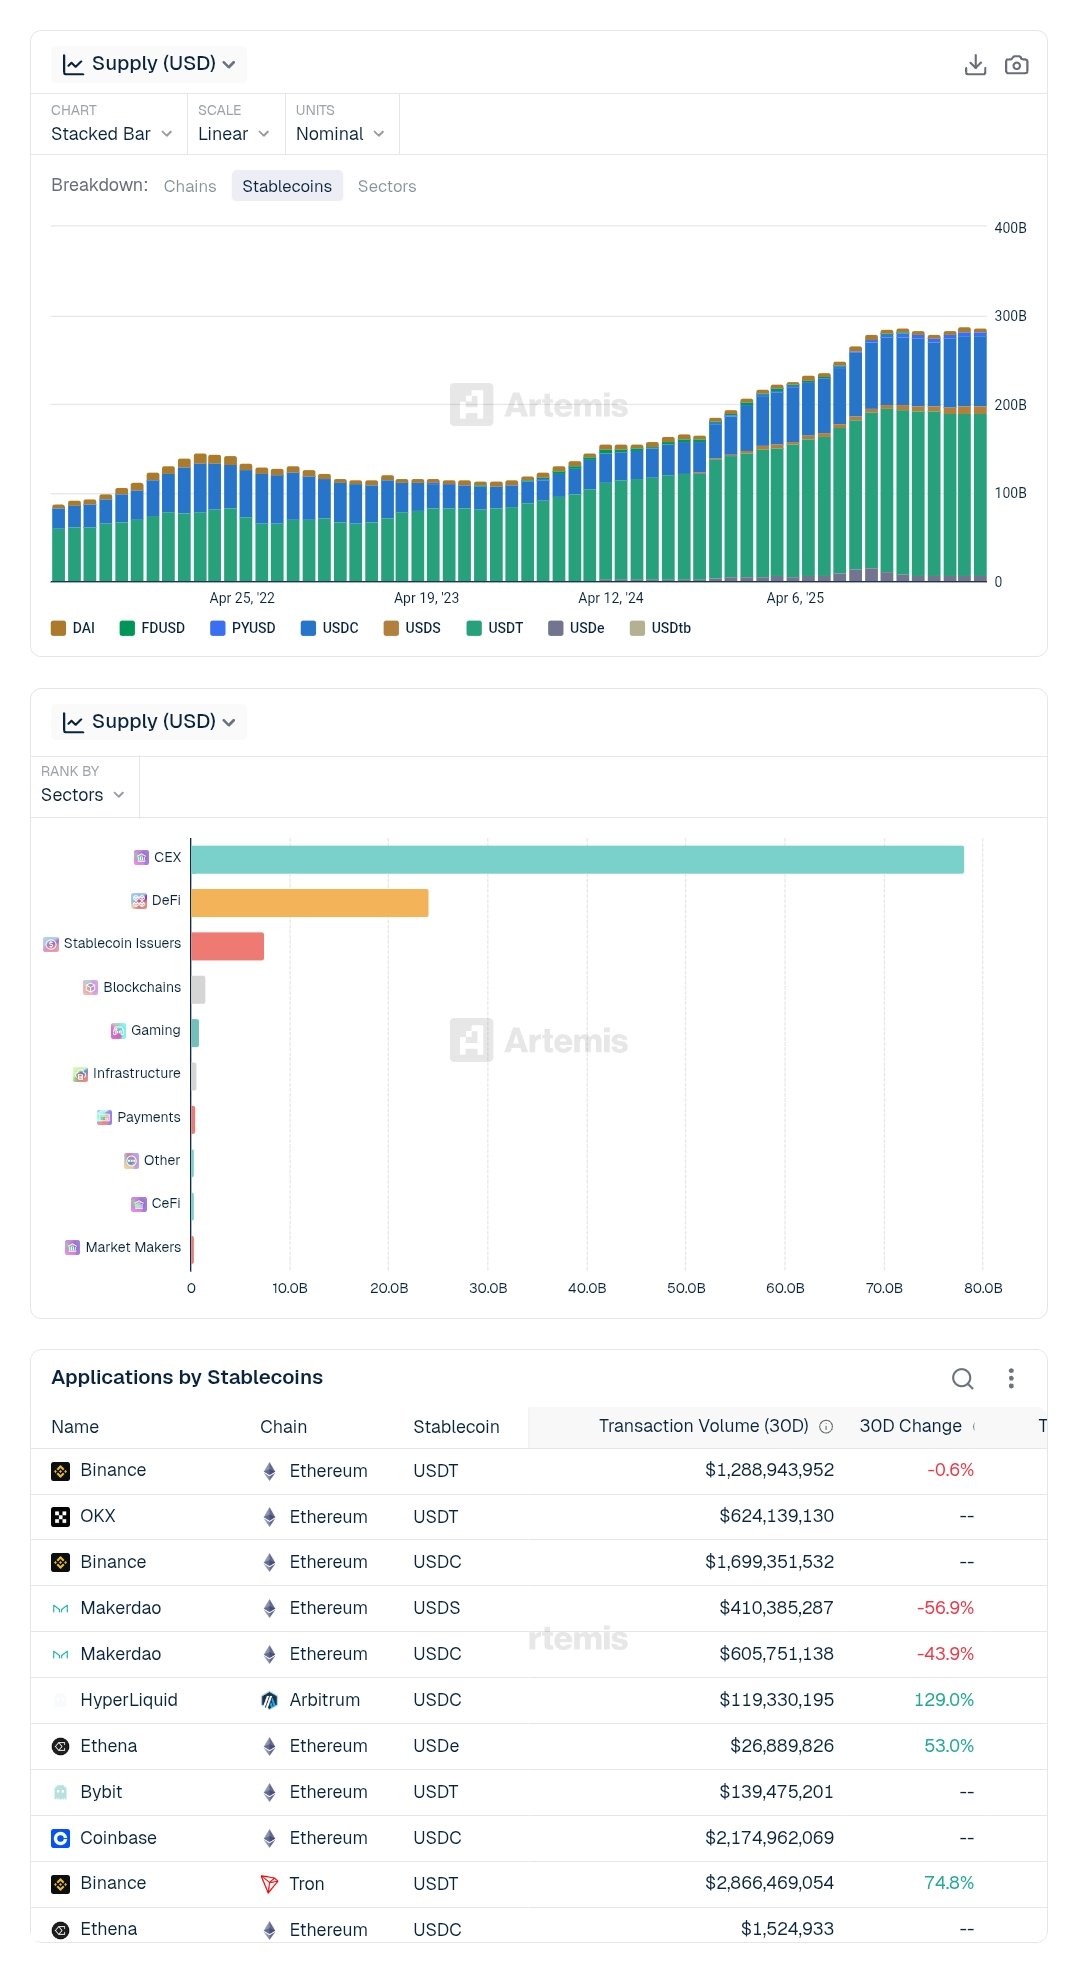
Task: Sort by the 30D Change column header
Action: click(x=910, y=1426)
